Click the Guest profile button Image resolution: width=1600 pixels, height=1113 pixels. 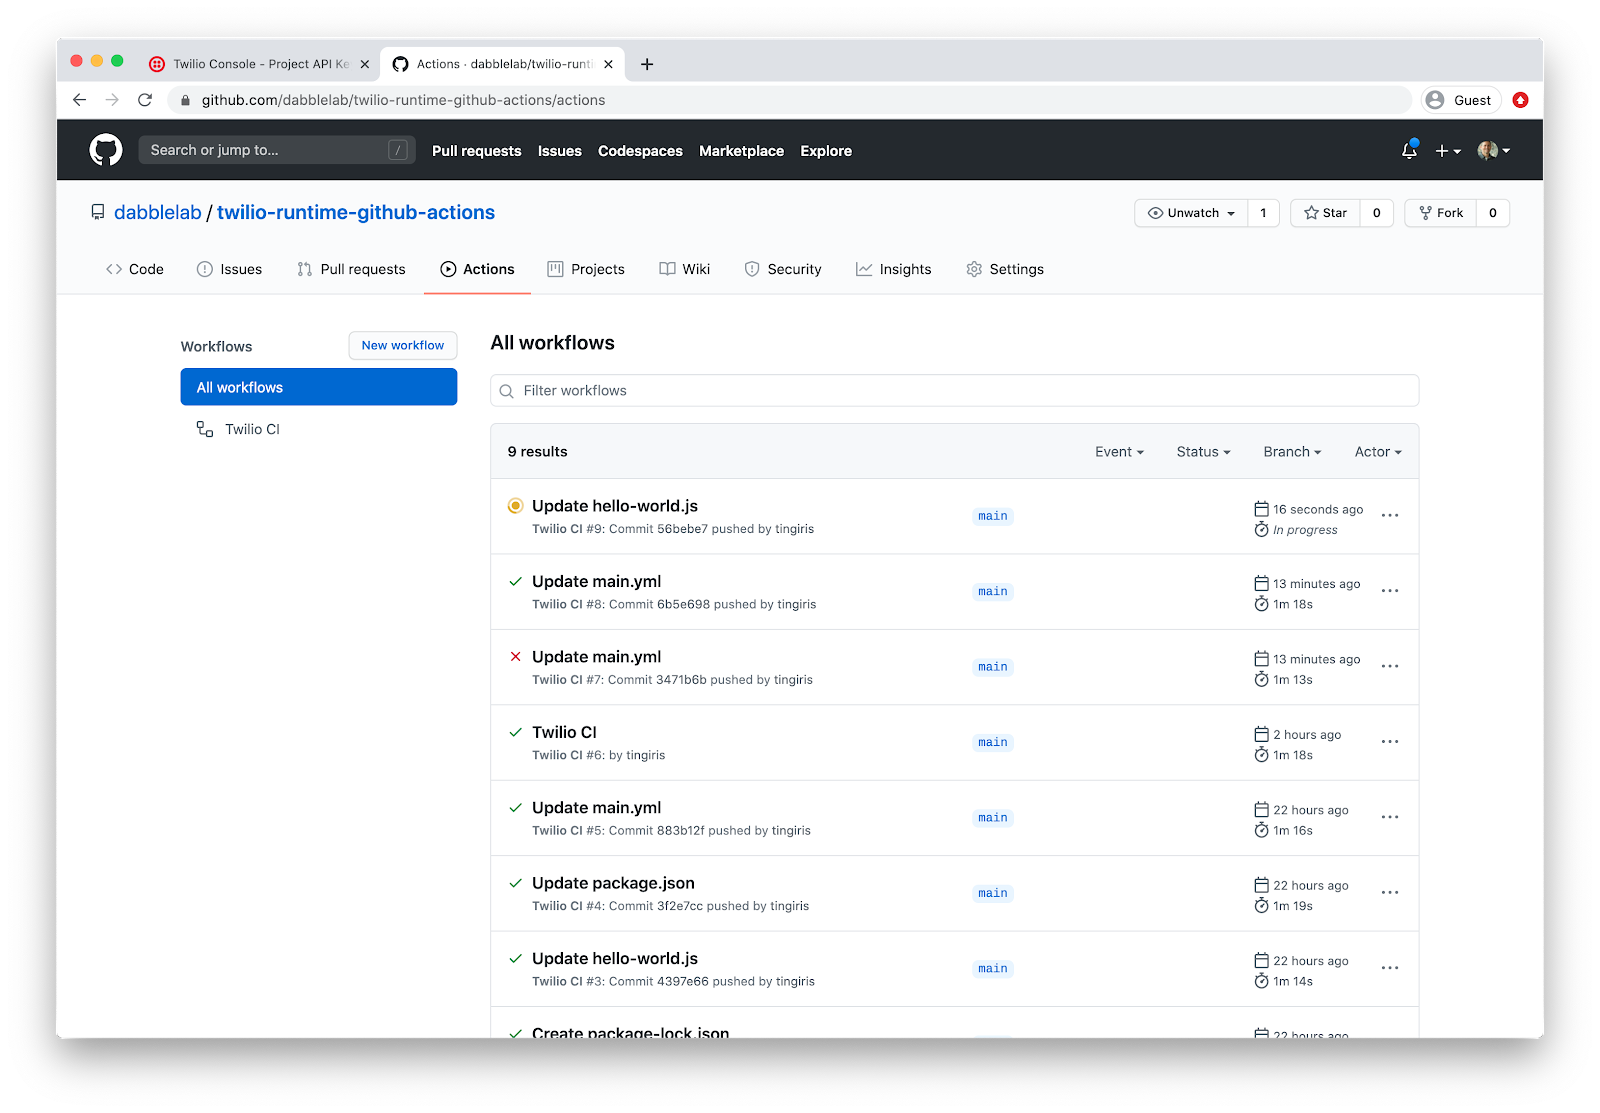point(1461,100)
